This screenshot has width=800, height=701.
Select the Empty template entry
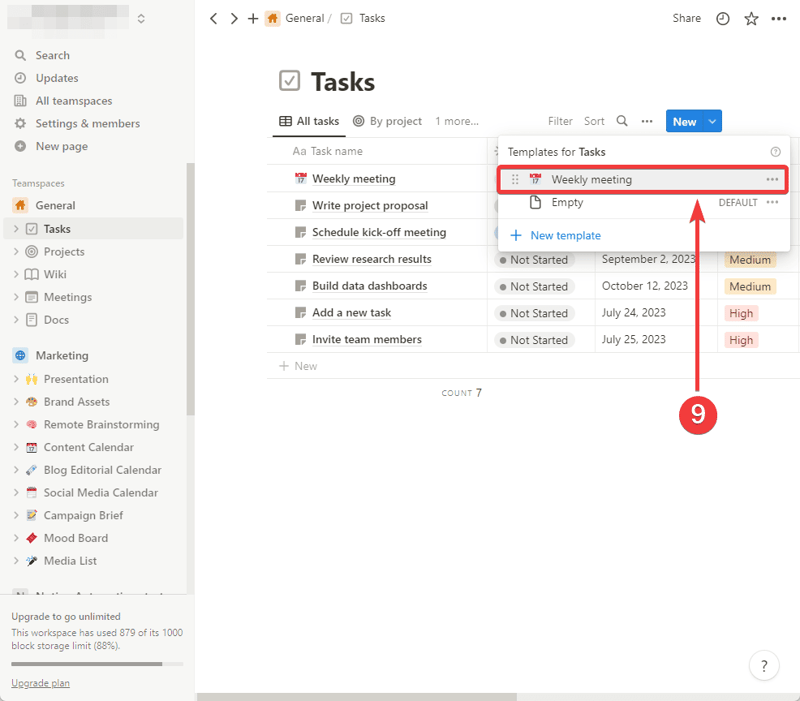(567, 203)
